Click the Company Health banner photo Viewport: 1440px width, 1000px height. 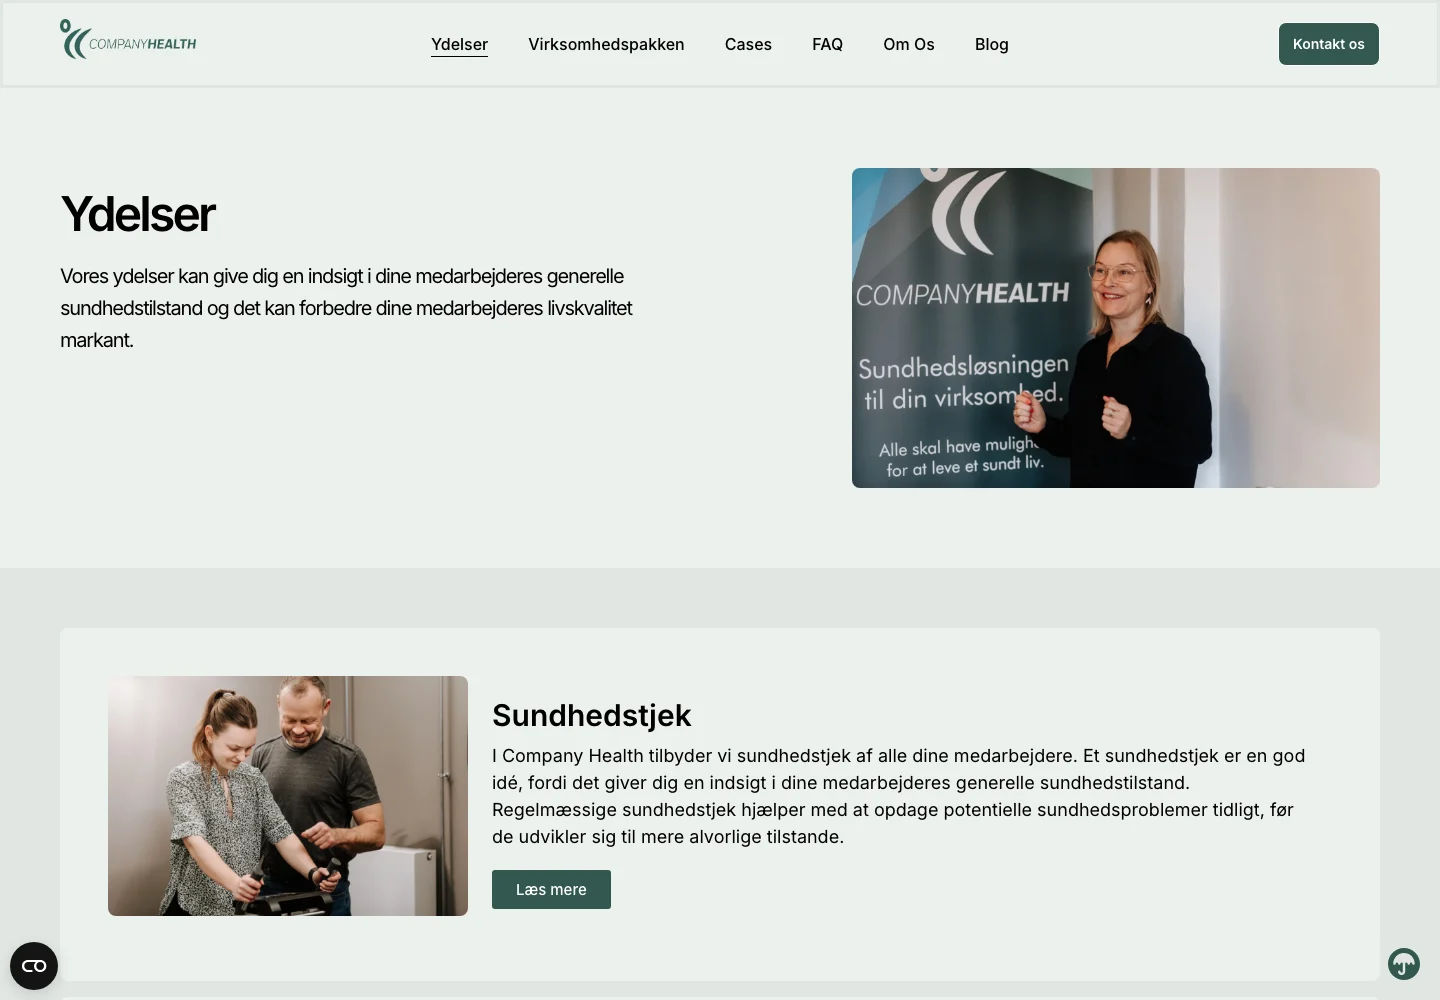[1116, 328]
